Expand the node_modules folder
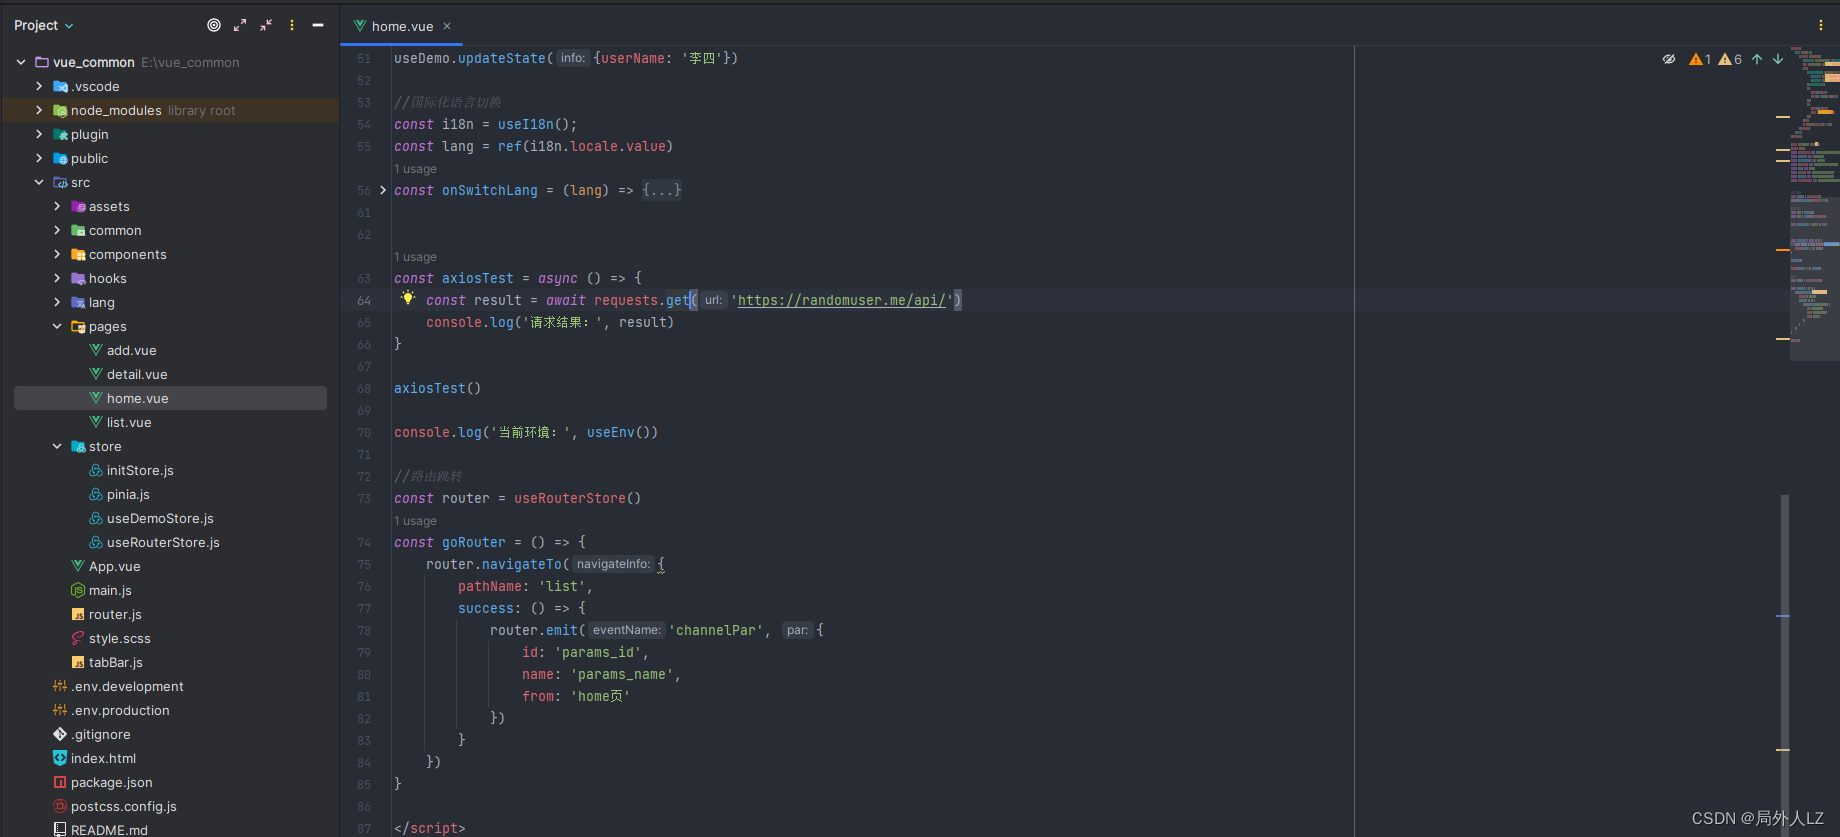 [39, 110]
